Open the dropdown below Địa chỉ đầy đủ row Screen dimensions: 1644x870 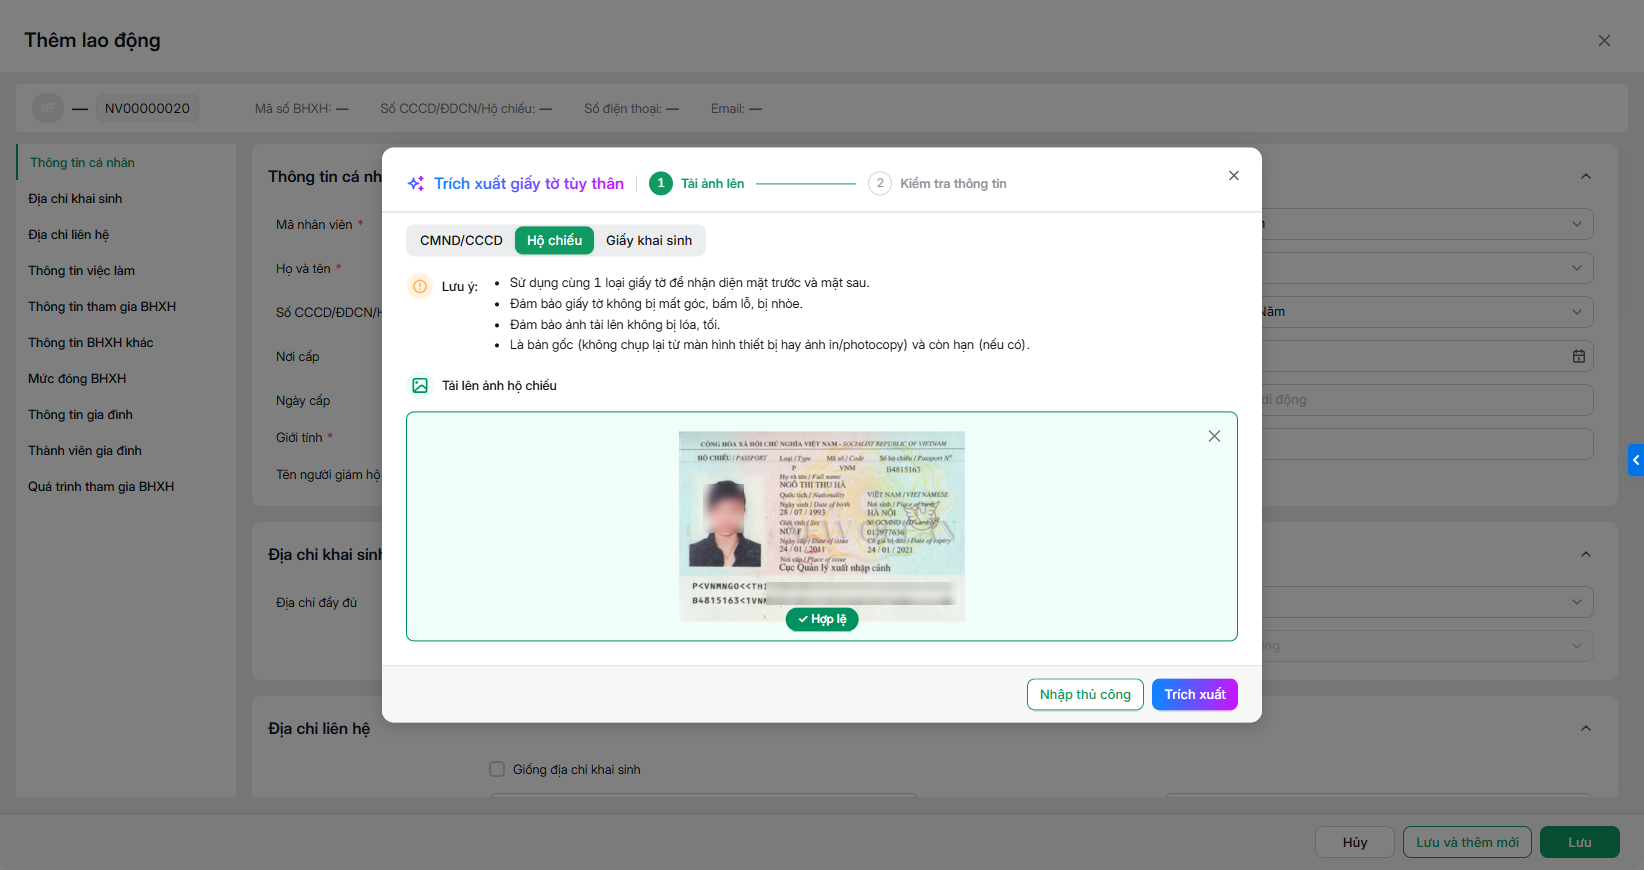(1577, 646)
